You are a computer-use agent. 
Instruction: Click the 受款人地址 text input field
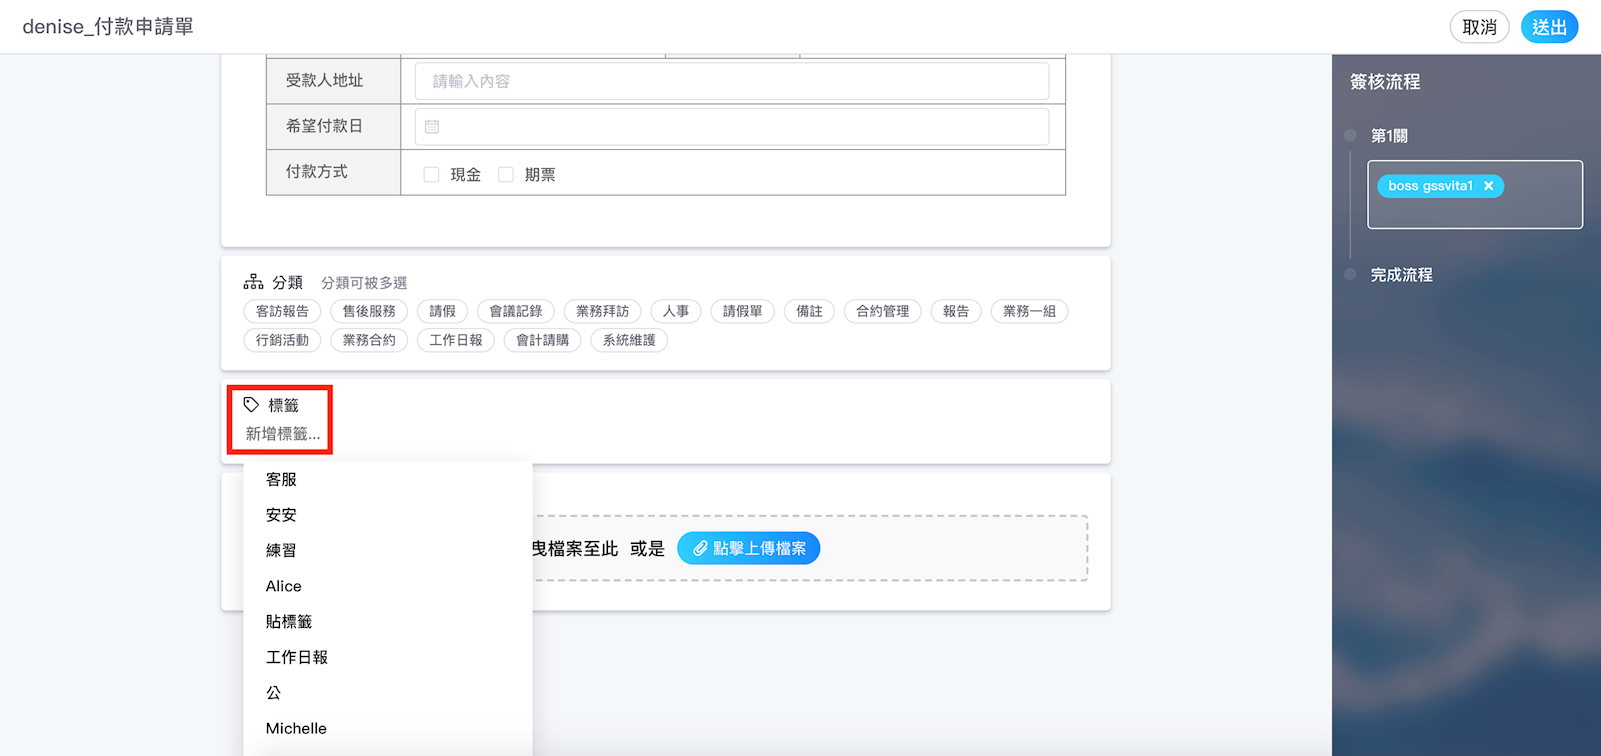click(731, 81)
